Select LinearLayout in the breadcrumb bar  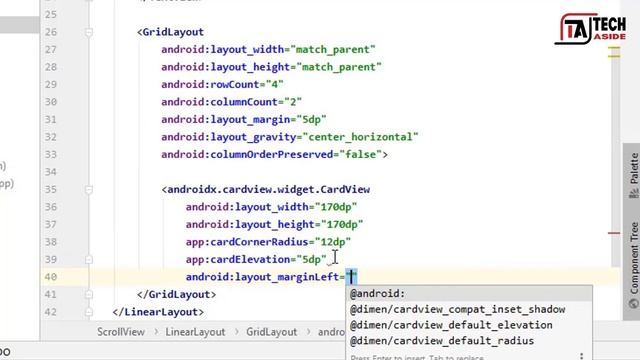click(x=195, y=332)
